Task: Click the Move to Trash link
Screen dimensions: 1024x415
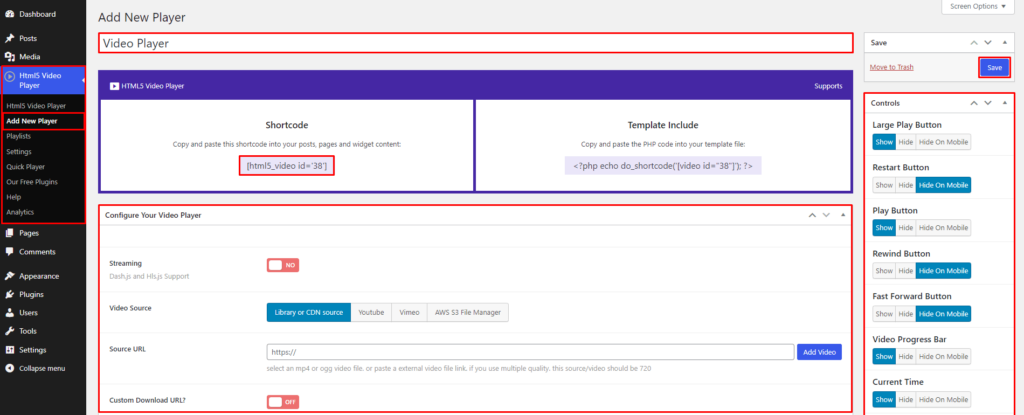Action: pos(891,67)
